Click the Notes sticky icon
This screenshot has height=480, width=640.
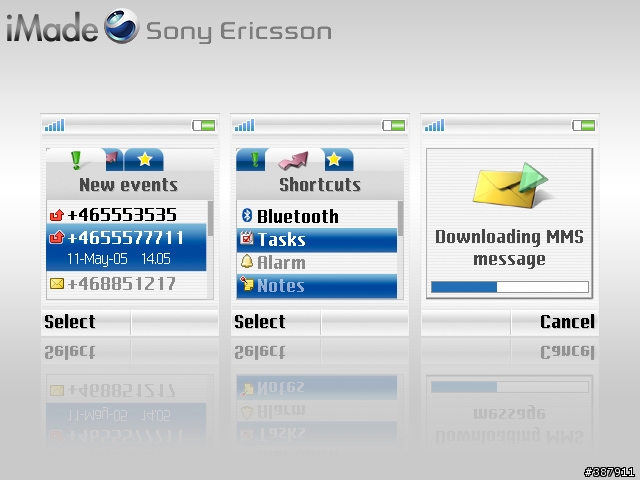247,284
